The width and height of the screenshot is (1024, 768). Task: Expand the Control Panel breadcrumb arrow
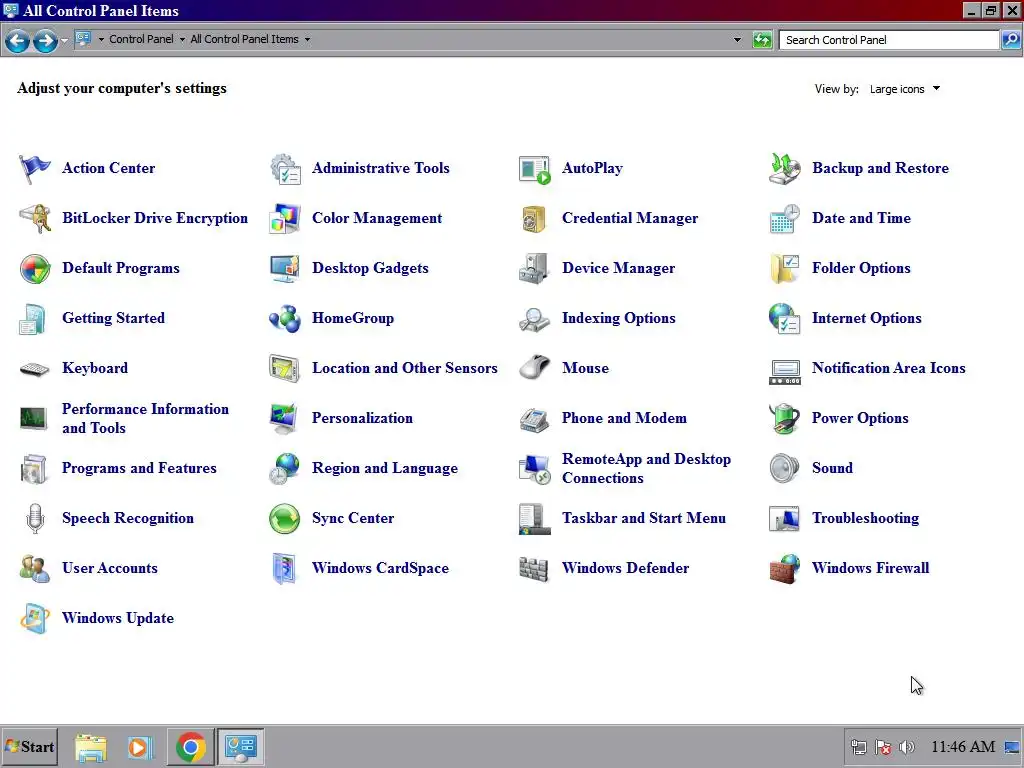tap(182, 40)
